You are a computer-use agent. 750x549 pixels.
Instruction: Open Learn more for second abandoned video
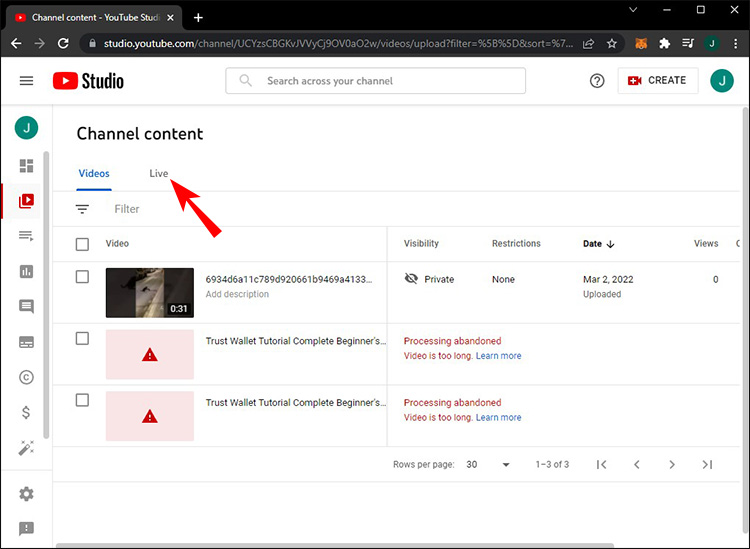pyautogui.click(x=498, y=417)
